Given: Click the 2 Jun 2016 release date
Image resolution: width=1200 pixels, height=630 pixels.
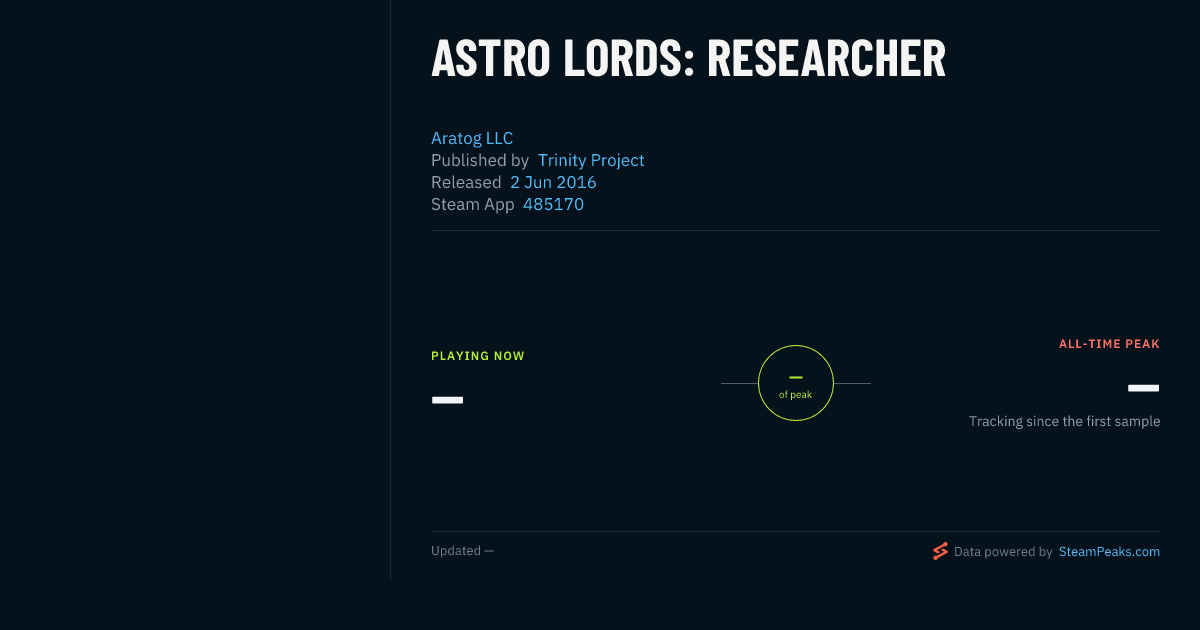Looking at the screenshot, I should tap(553, 182).
